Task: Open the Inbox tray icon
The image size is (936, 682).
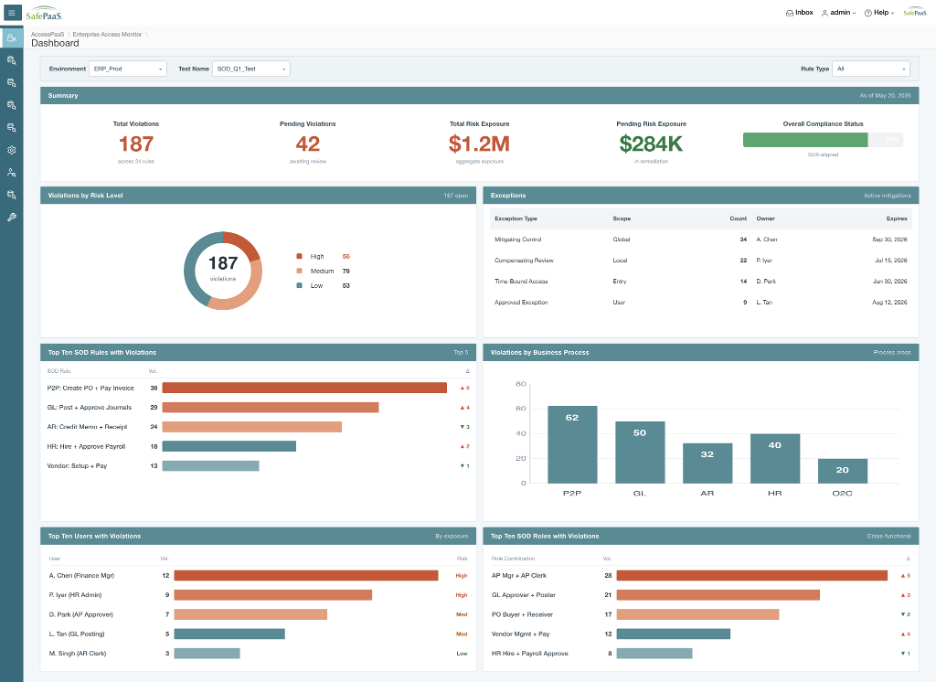Action: [x=790, y=13]
